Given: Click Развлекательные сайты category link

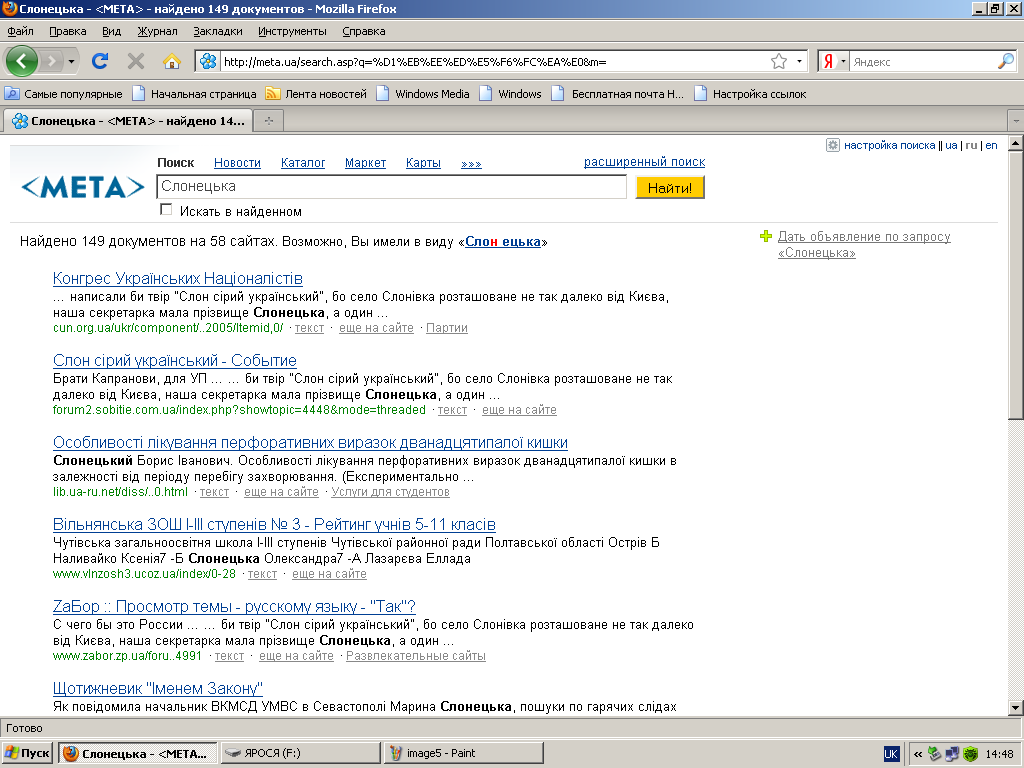Looking at the screenshot, I should pos(416,656).
